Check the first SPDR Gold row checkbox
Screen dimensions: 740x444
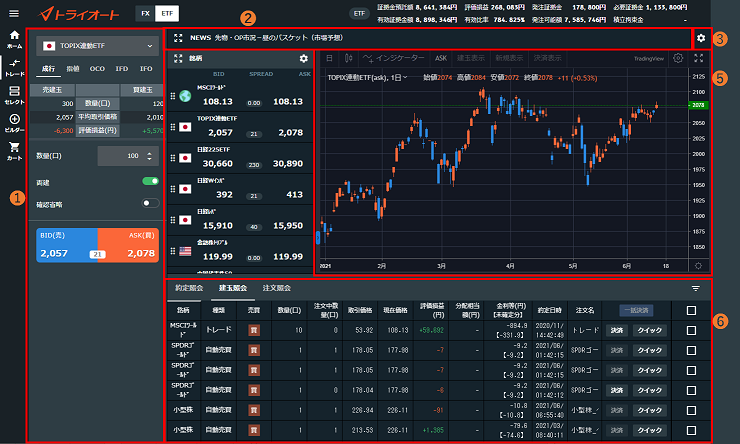tap(691, 351)
